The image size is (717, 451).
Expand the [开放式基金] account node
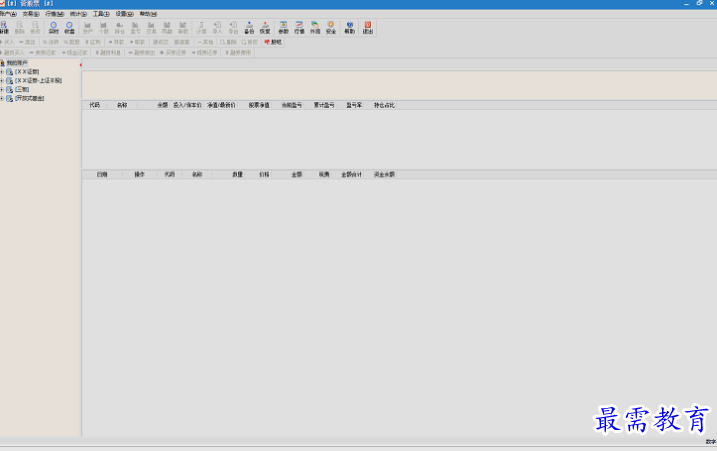2,98
